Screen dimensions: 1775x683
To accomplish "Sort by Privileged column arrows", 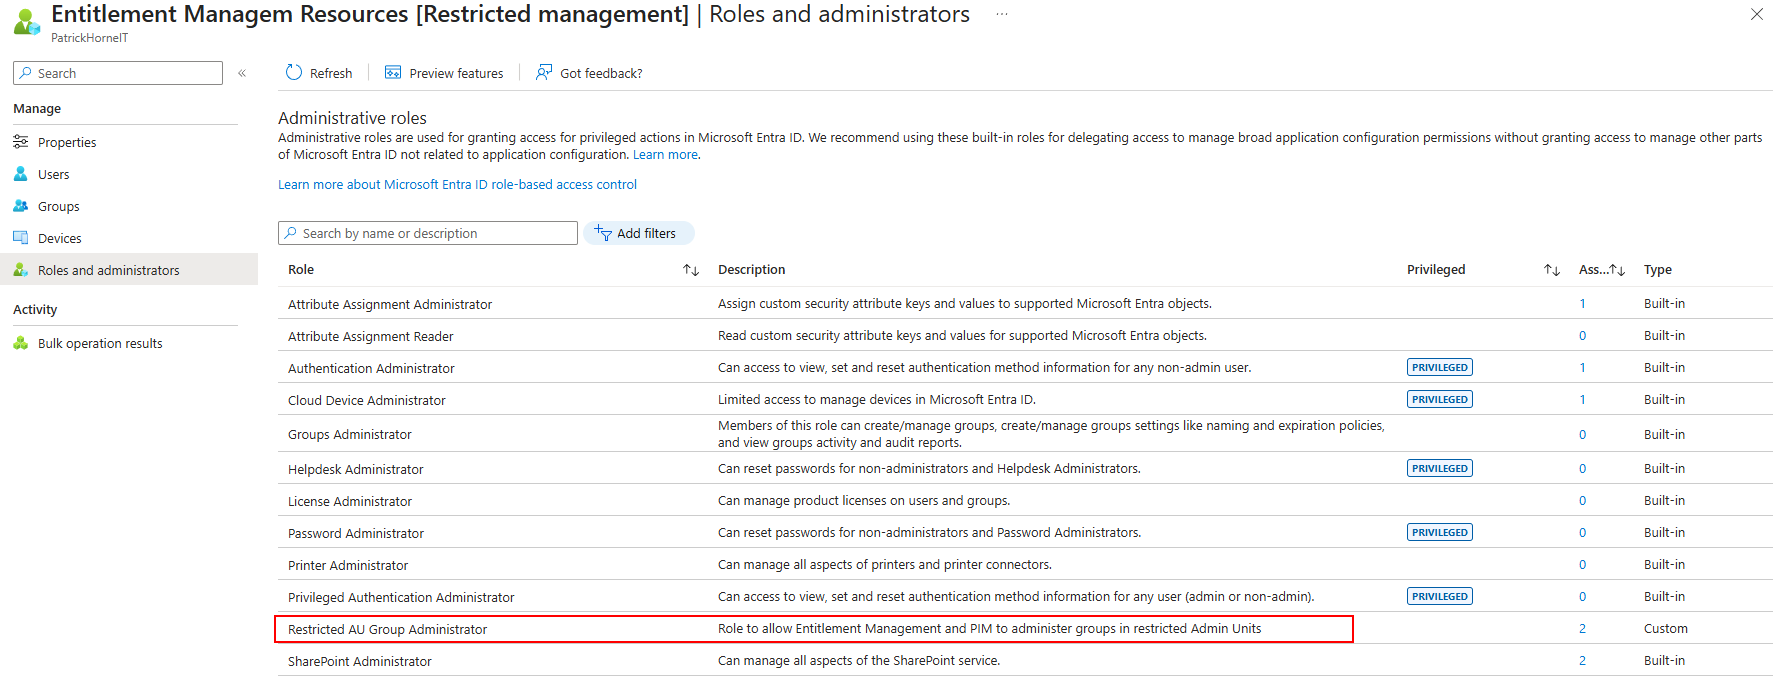I will [1552, 270].
